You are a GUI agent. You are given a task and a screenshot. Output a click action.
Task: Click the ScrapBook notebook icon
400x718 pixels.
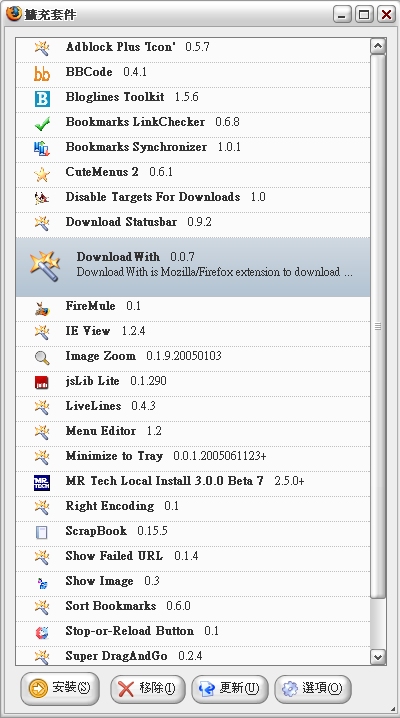tap(42, 532)
